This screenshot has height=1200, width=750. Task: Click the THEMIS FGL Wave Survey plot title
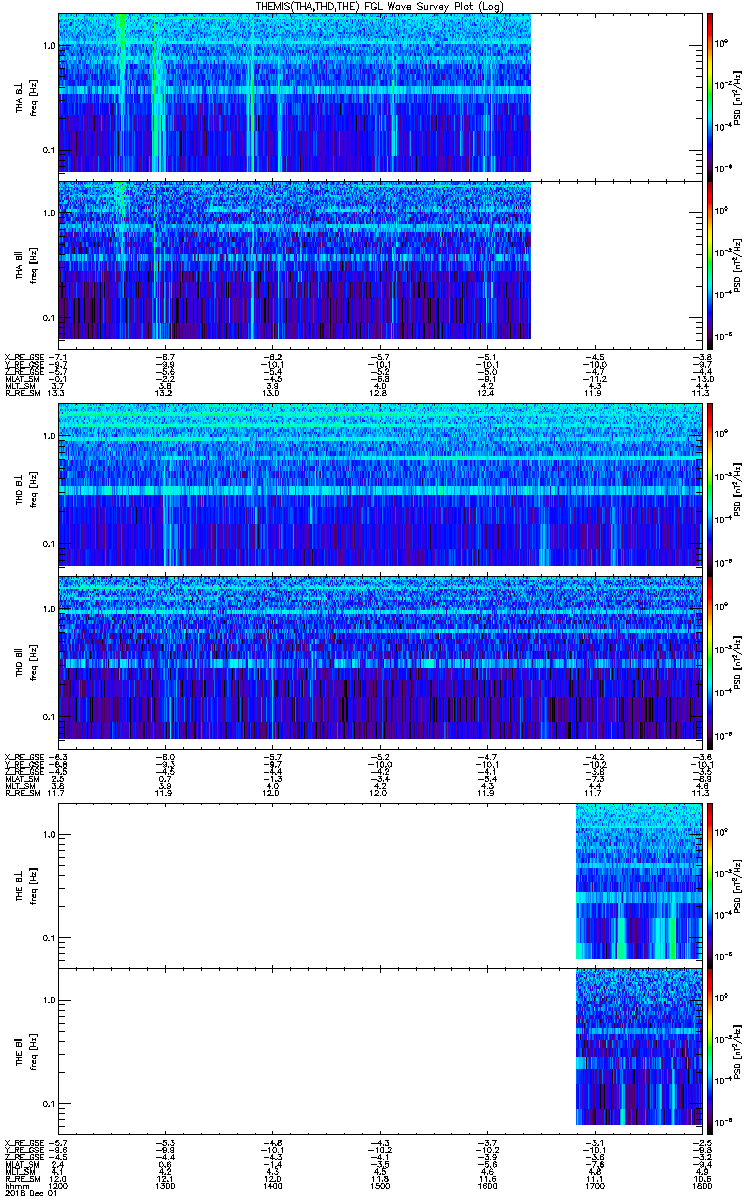point(381,7)
